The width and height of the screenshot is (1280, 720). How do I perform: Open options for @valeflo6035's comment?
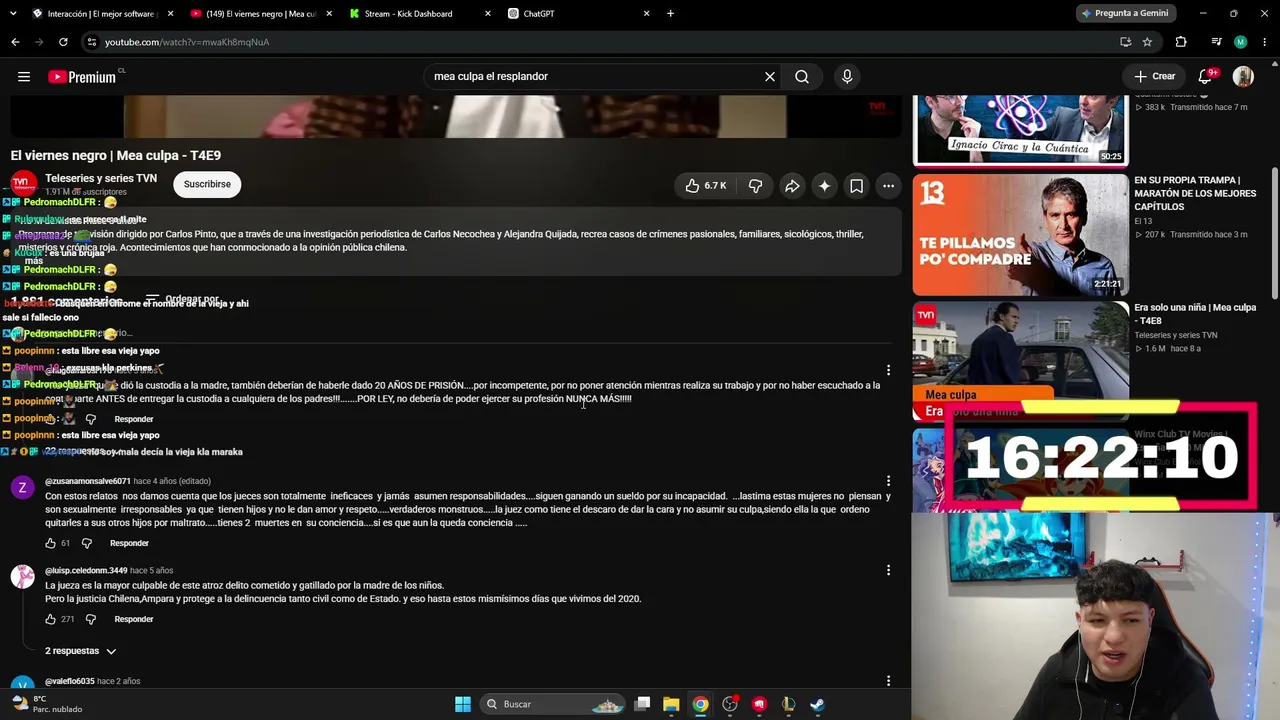click(x=888, y=681)
